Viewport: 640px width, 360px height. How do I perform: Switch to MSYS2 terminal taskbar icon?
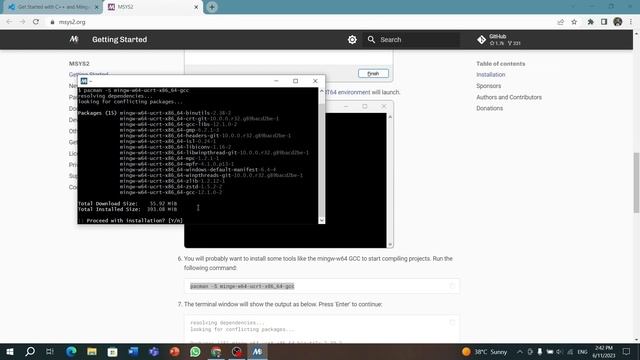257,351
